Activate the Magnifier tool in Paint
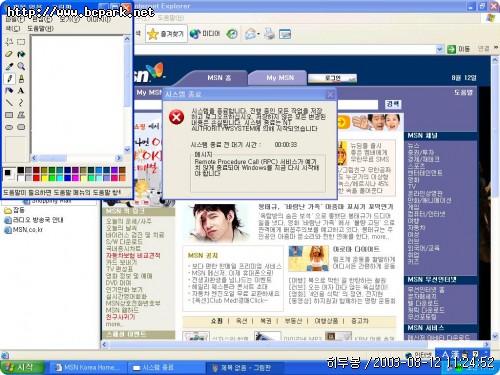 coord(21,66)
